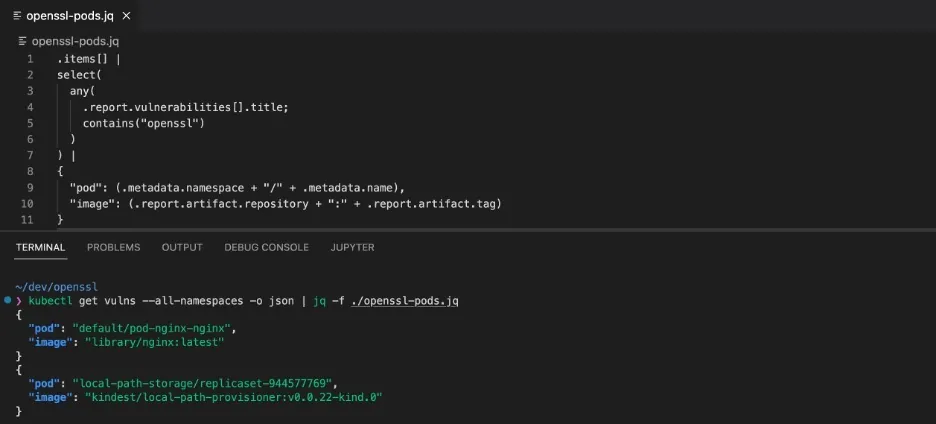Click the breadcrumb file icon

(x=23, y=41)
